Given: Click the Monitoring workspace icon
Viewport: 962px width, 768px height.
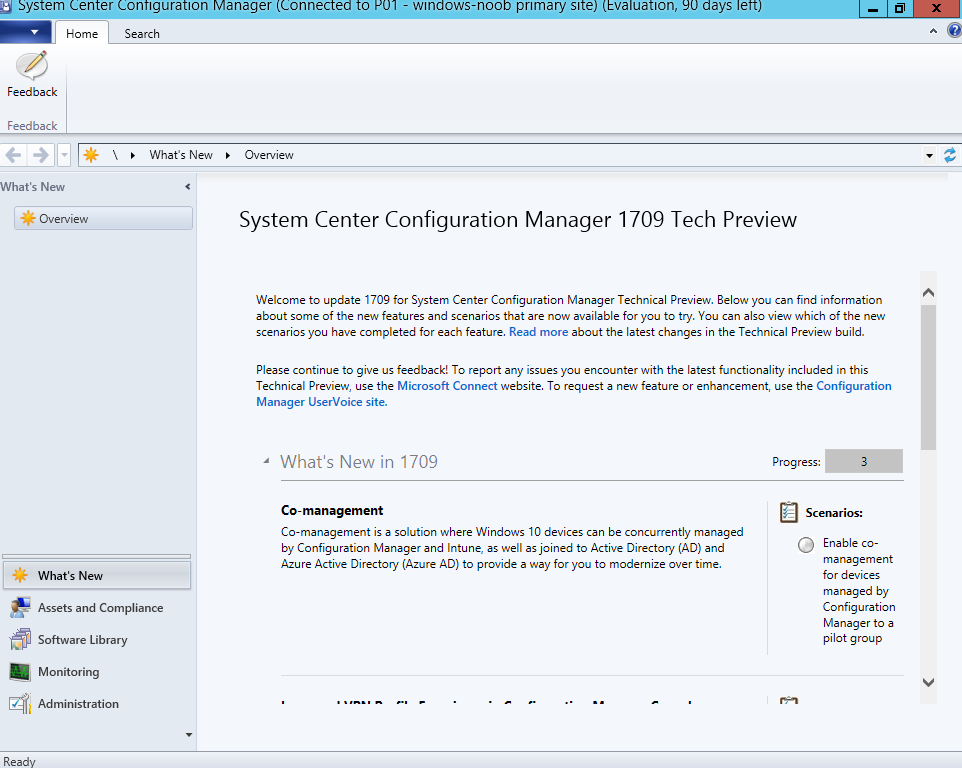Looking at the screenshot, I should click(x=20, y=672).
